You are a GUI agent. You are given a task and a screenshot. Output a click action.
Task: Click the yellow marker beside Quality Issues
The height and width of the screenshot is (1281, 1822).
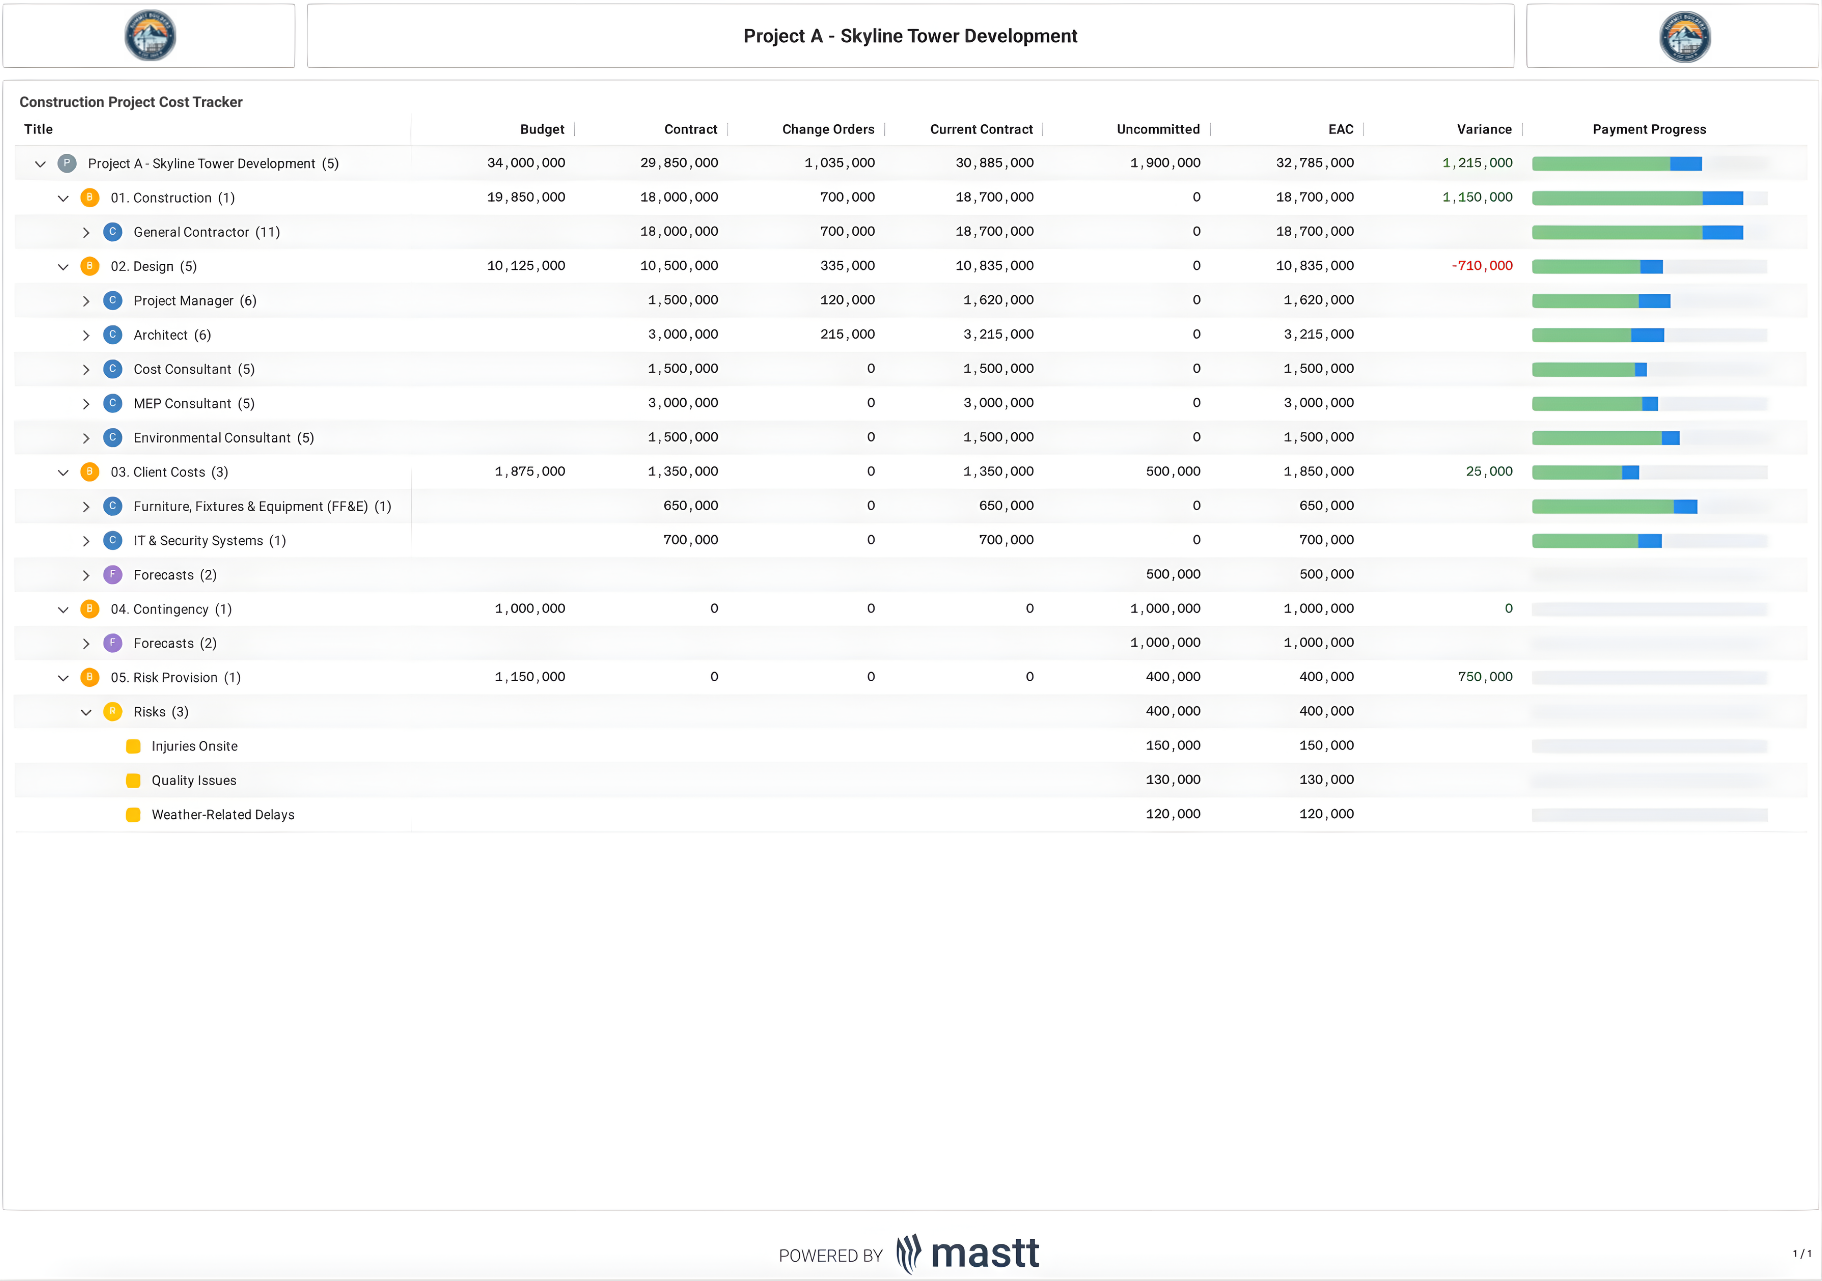pyautogui.click(x=134, y=780)
